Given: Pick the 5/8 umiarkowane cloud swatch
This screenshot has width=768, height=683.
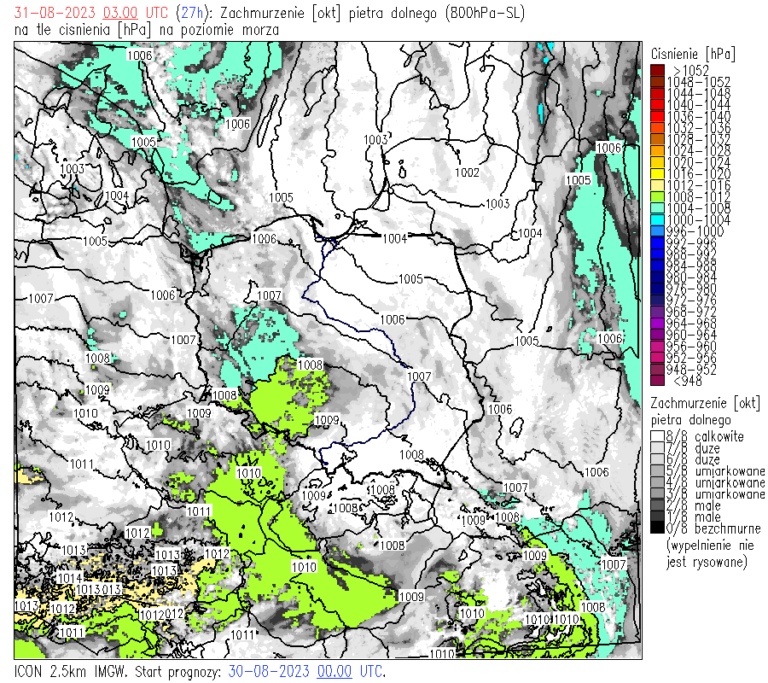Looking at the screenshot, I should [x=657, y=471].
